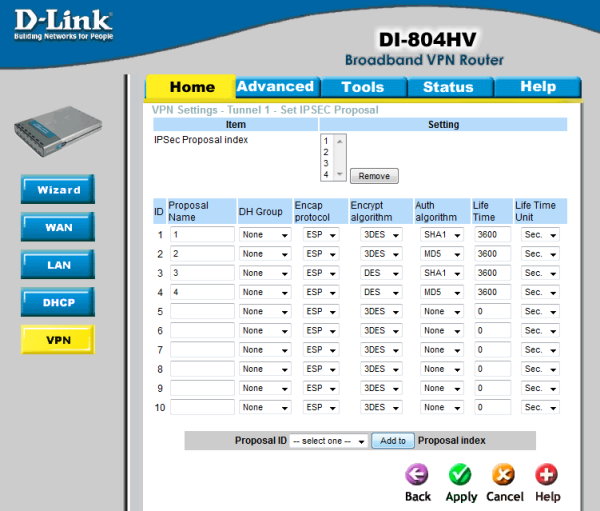Open DH Group dropdown for proposal 1
The height and width of the screenshot is (511, 600).
click(265, 235)
